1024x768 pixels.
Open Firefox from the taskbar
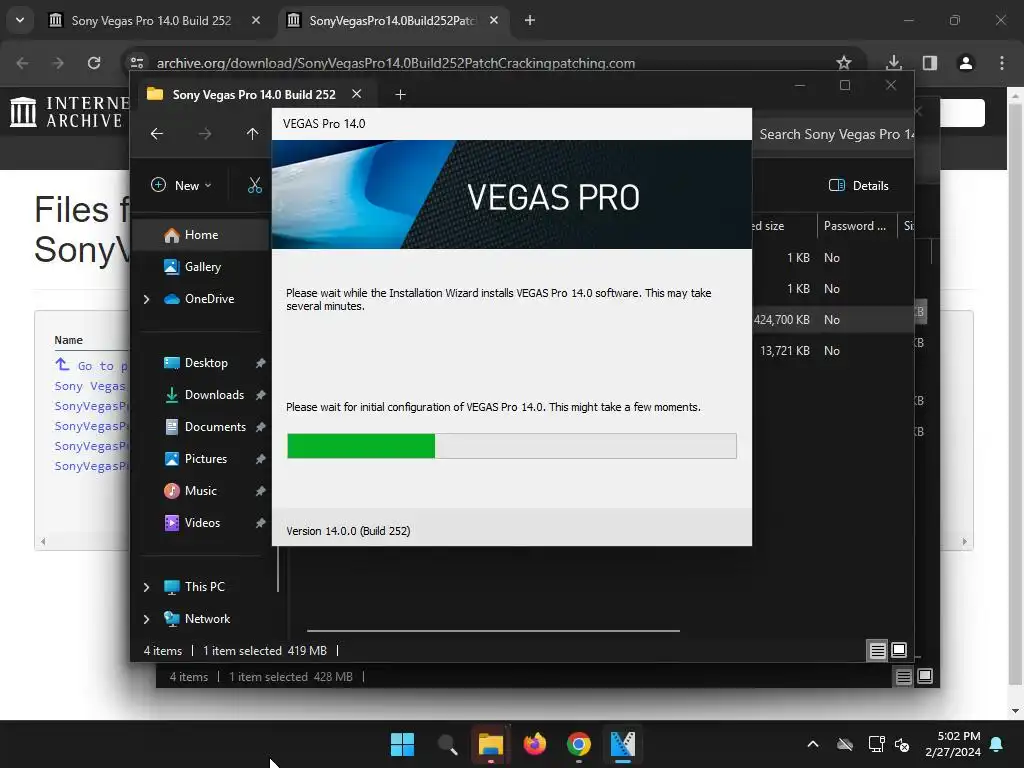(535, 744)
